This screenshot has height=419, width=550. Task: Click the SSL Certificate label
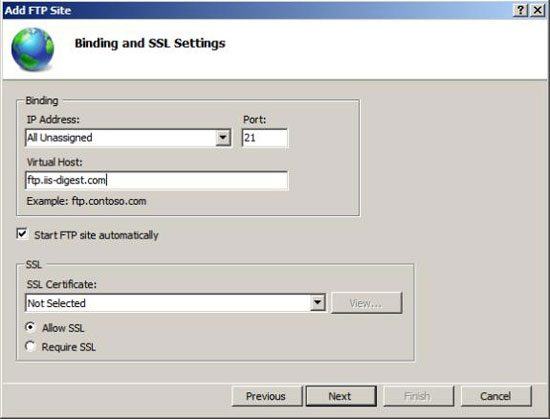point(61,284)
